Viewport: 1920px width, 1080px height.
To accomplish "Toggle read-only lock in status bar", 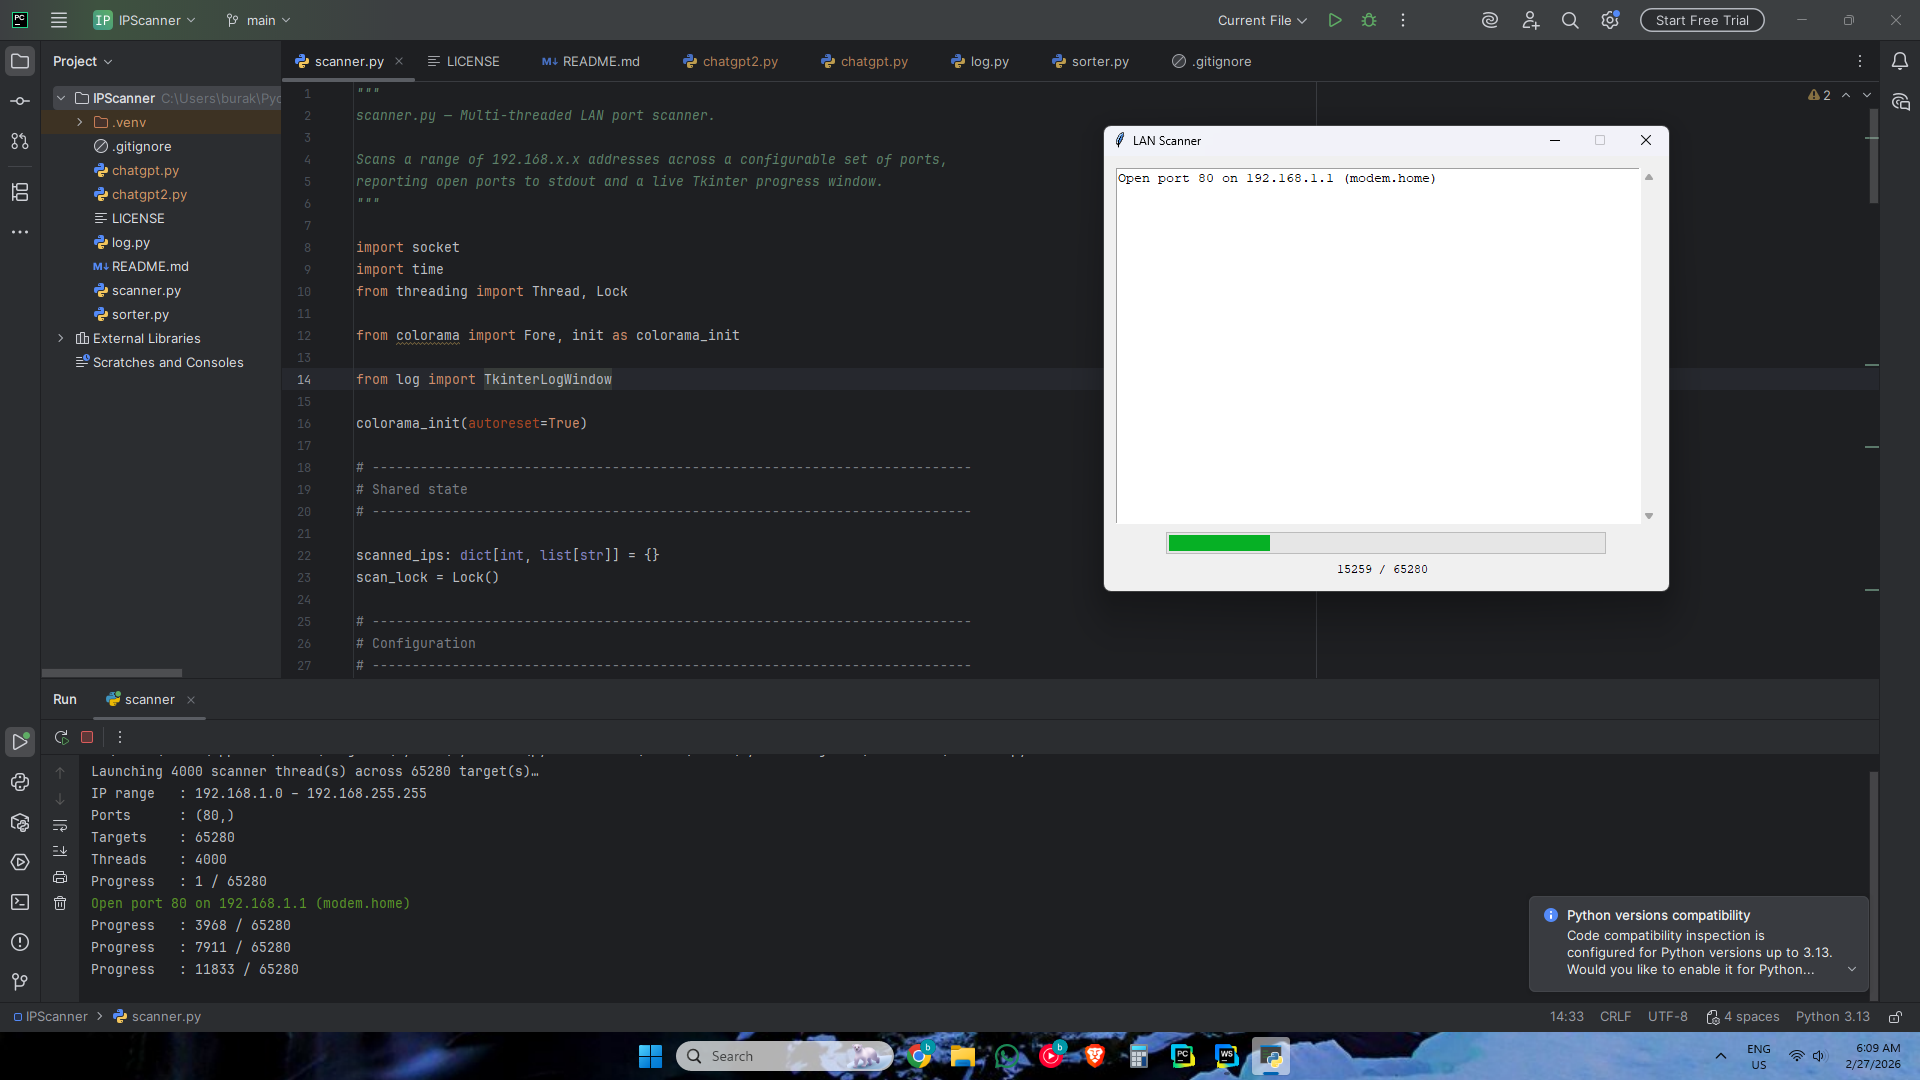I will pyautogui.click(x=1895, y=1016).
